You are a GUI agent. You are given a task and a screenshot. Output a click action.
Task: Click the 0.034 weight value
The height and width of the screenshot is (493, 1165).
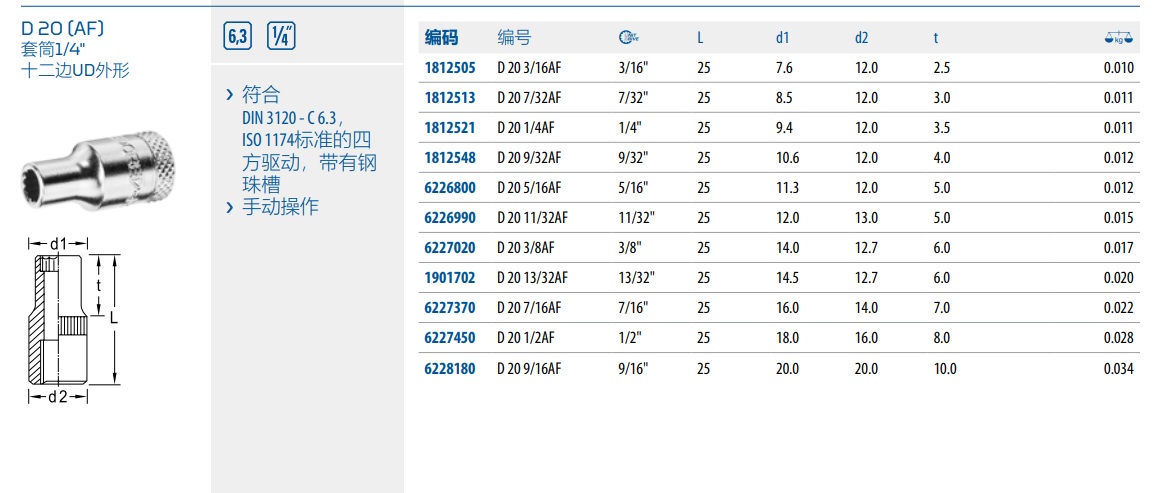click(x=1118, y=368)
